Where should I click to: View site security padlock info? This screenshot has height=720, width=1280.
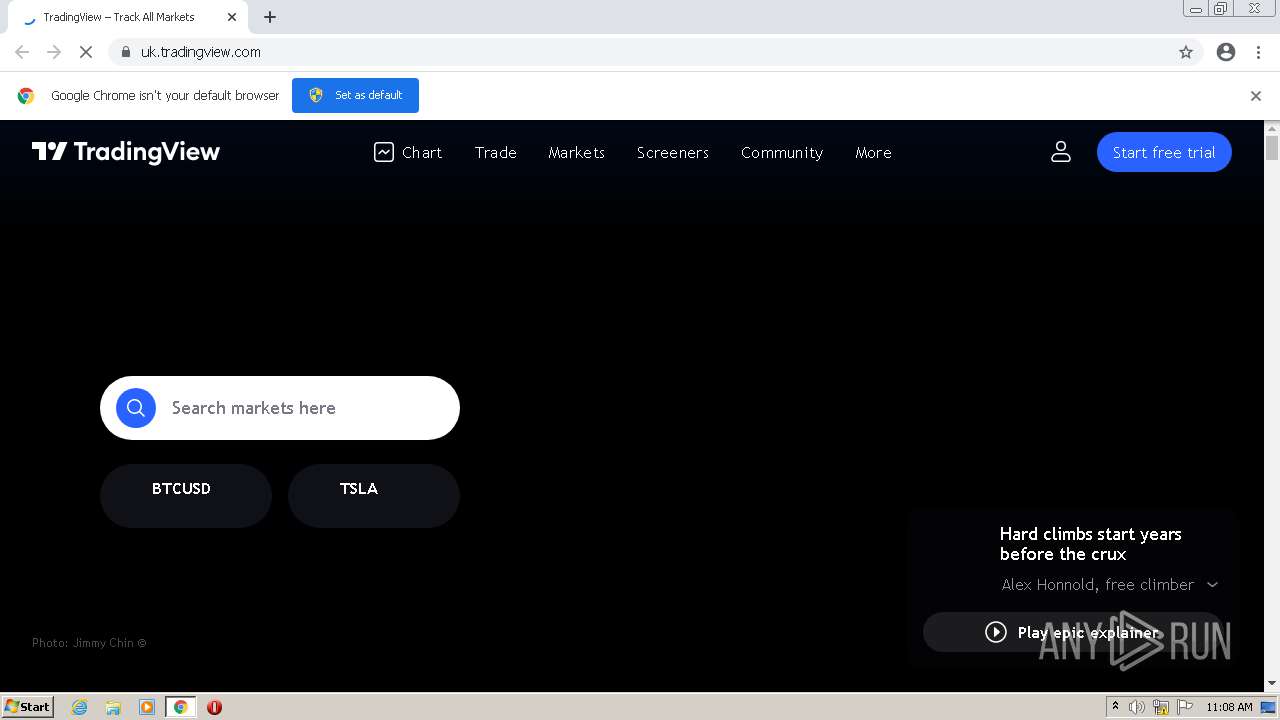pyautogui.click(x=125, y=52)
